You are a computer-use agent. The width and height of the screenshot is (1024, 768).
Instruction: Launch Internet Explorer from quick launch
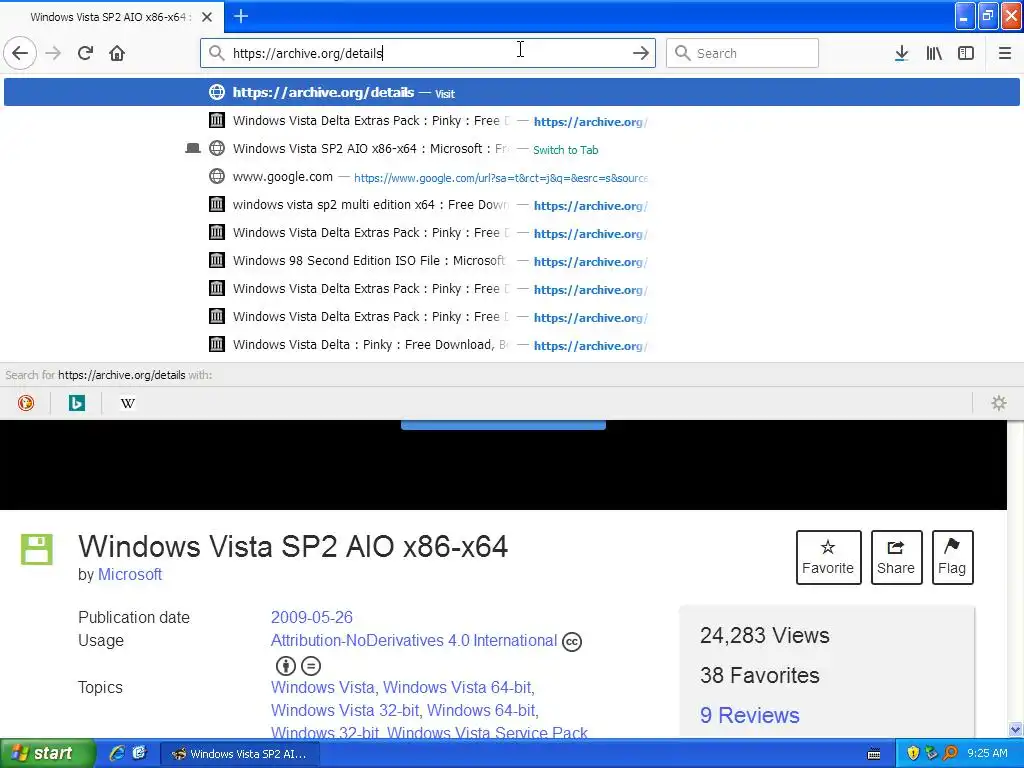pos(117,753)
